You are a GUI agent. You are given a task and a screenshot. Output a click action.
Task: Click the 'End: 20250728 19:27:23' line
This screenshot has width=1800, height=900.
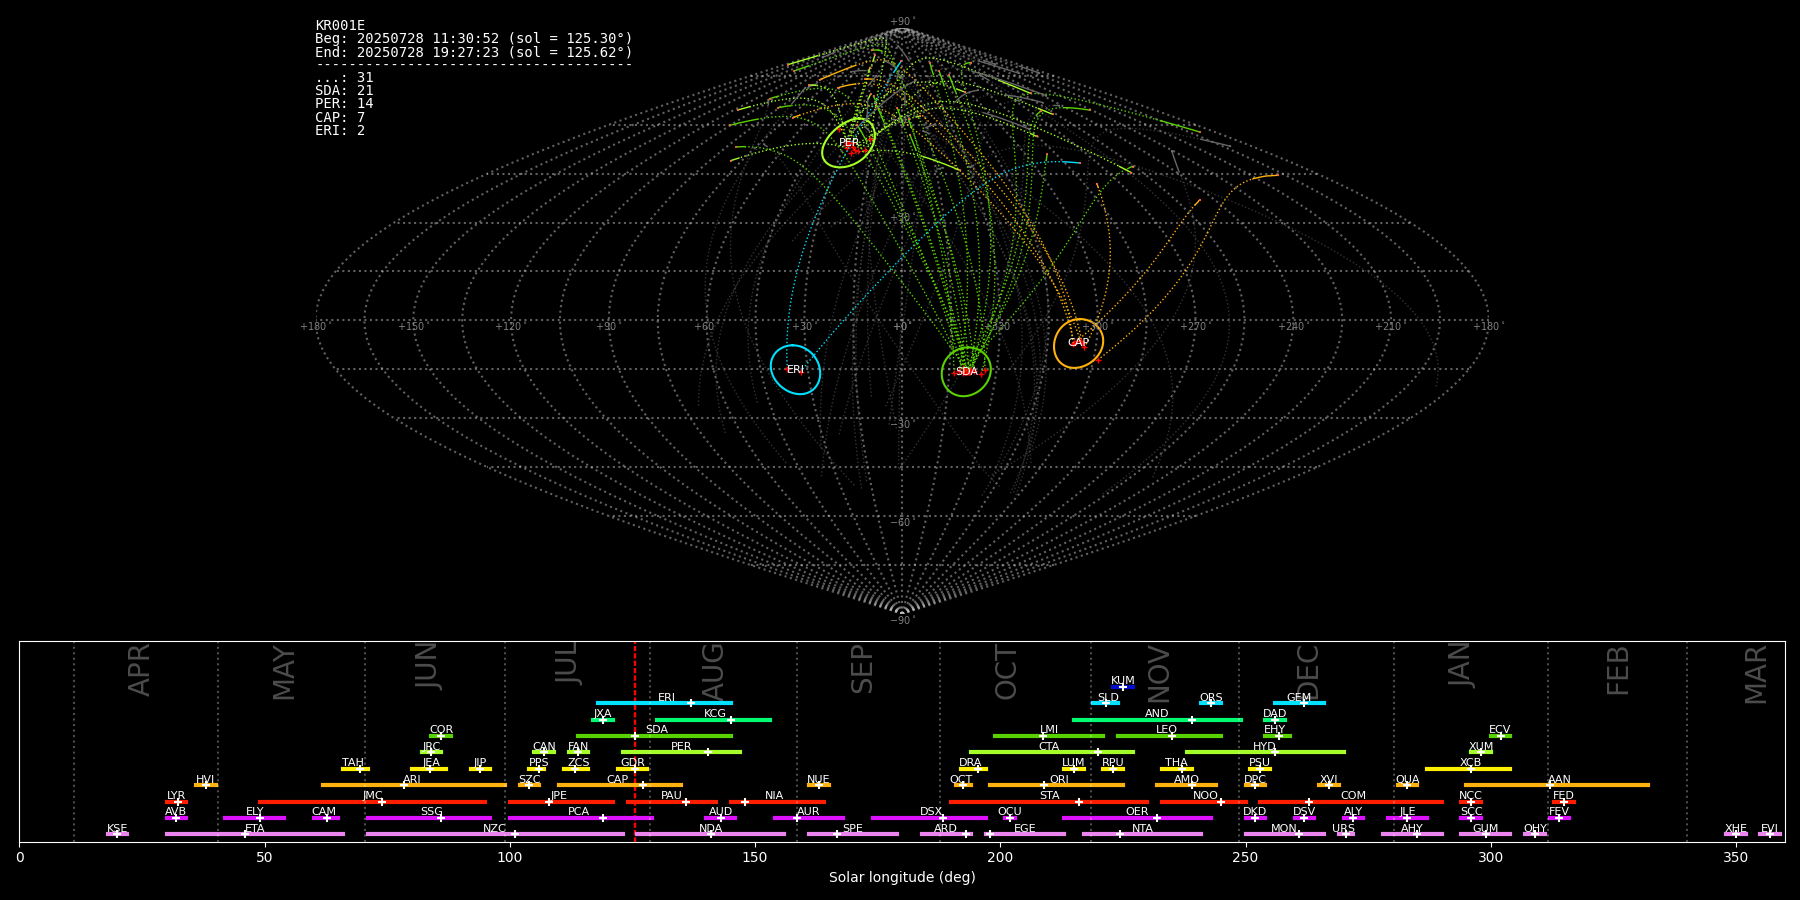pos(474,52)
